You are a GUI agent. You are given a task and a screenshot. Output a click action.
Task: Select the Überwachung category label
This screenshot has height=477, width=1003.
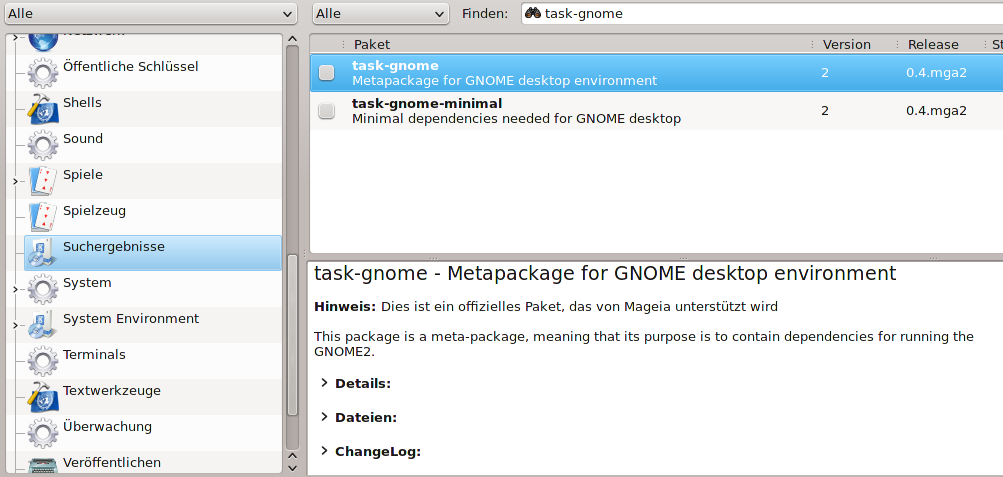click(107, 426)
